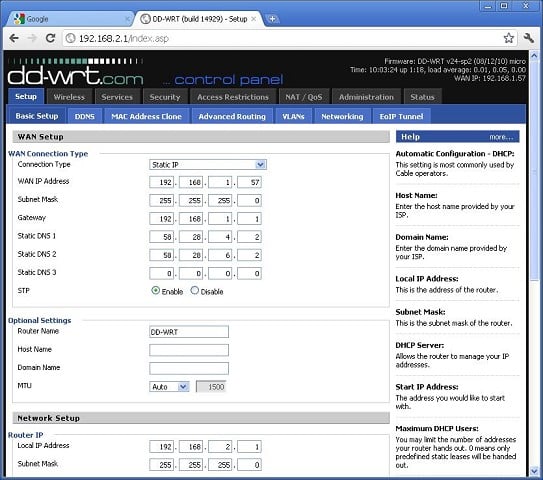Open the Services tab
Image resolution: width=543 pixels, height=480 pixels.
coord(117,97)
